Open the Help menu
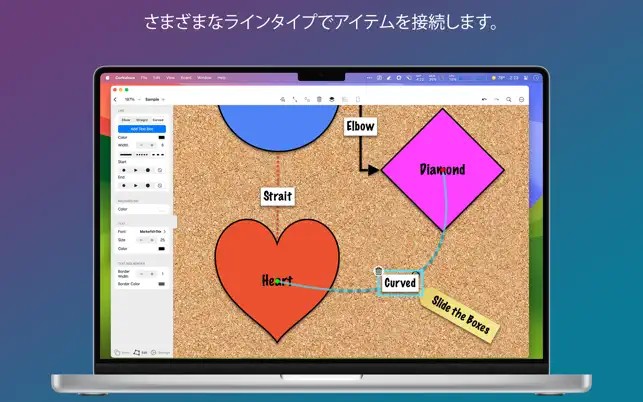The width and height of the screenshot is (643, 402). [221, 78]
